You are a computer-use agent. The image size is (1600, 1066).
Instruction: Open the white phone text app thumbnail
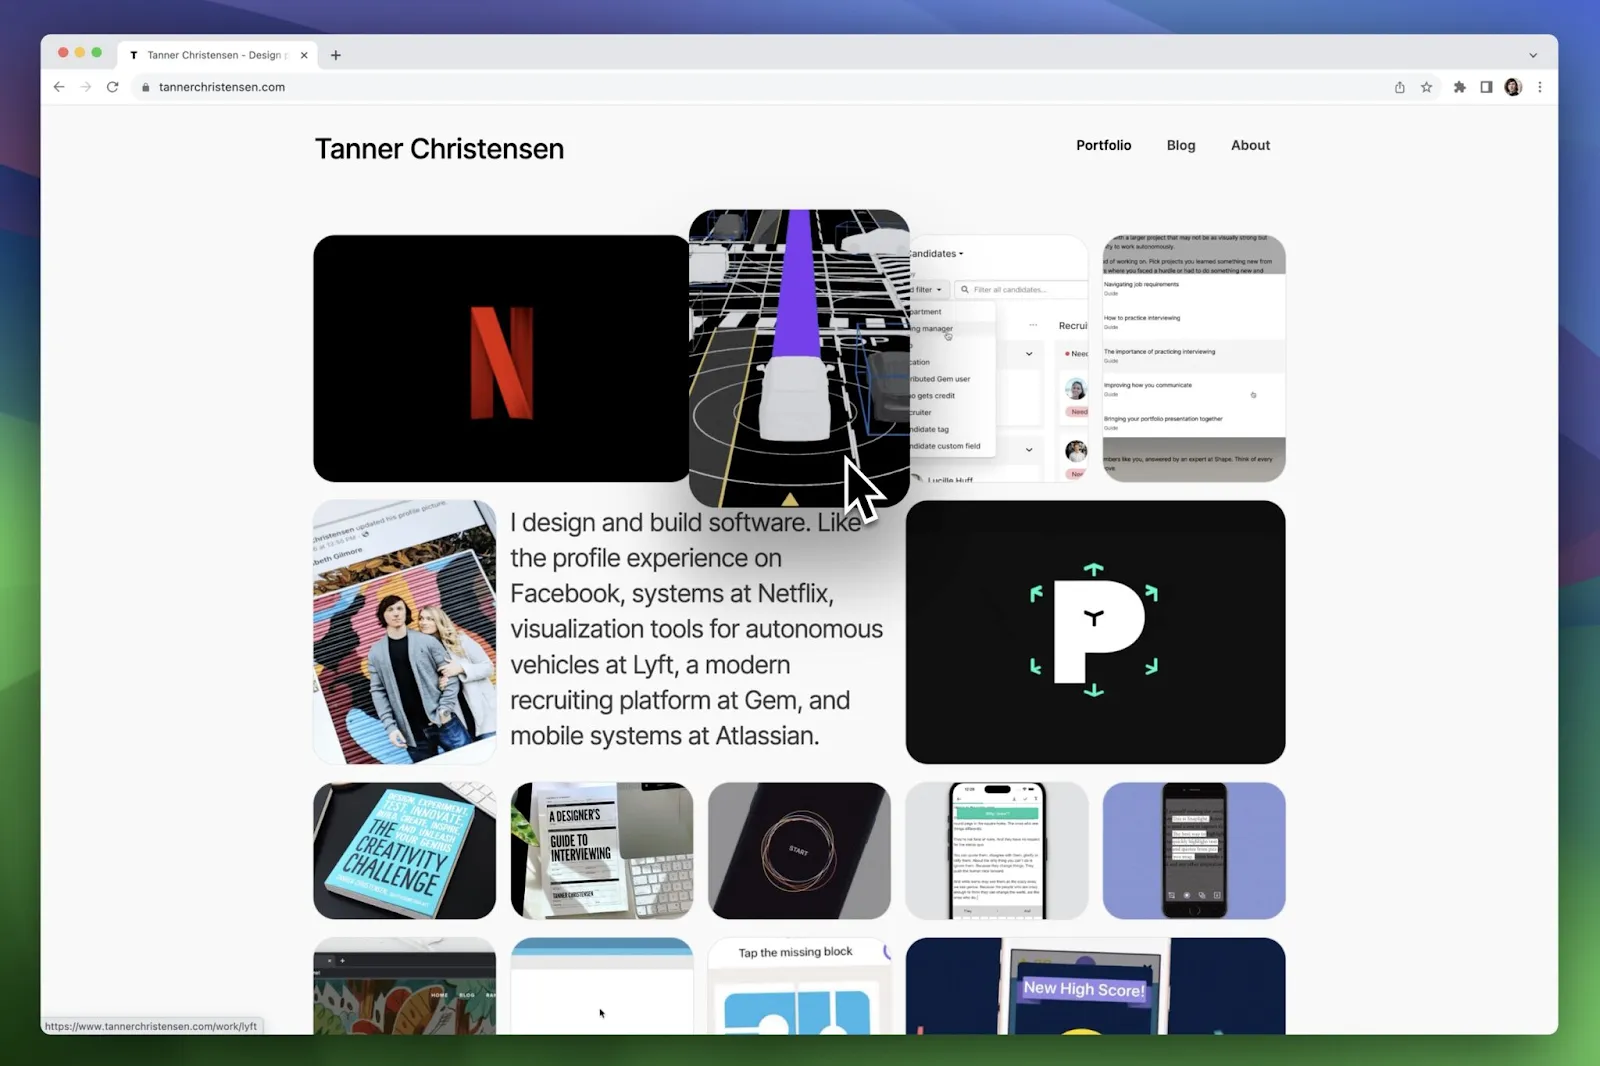(997, 851)
